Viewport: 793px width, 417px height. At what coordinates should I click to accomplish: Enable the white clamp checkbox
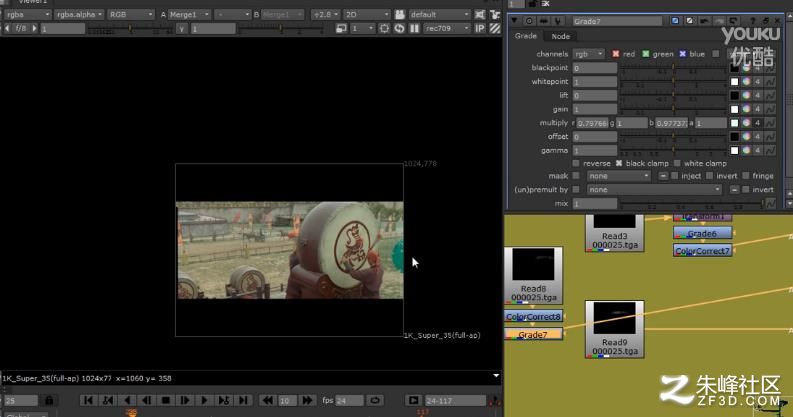[677, 163]
